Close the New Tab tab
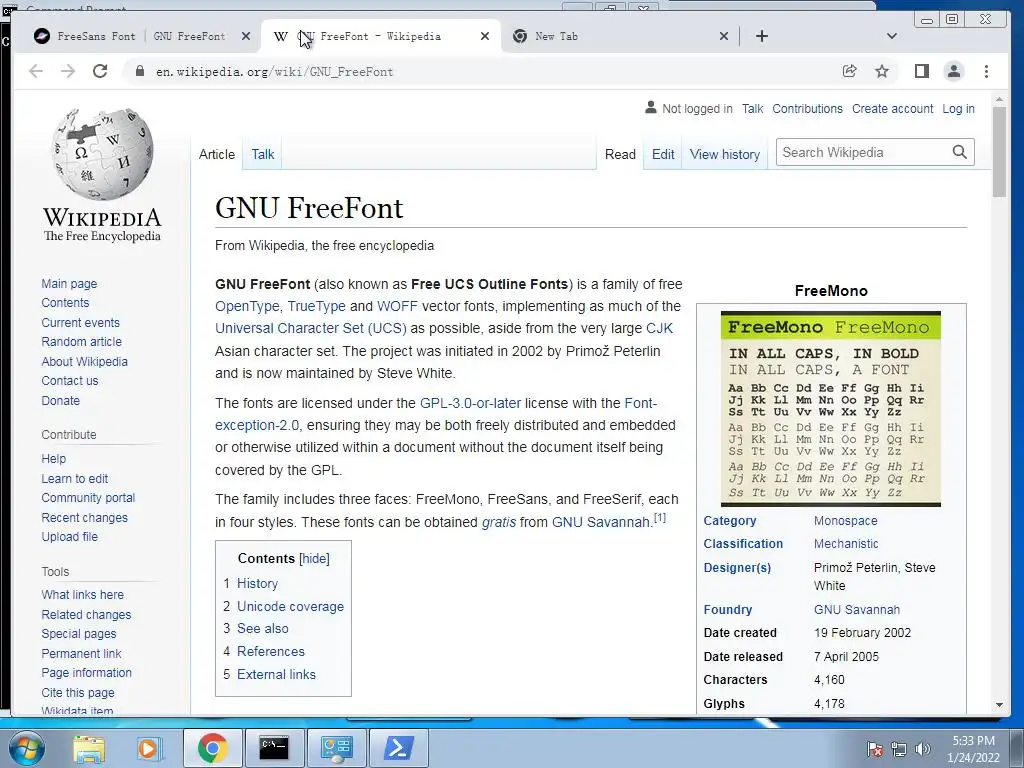1024x768 pixels. tap(724, 37)
